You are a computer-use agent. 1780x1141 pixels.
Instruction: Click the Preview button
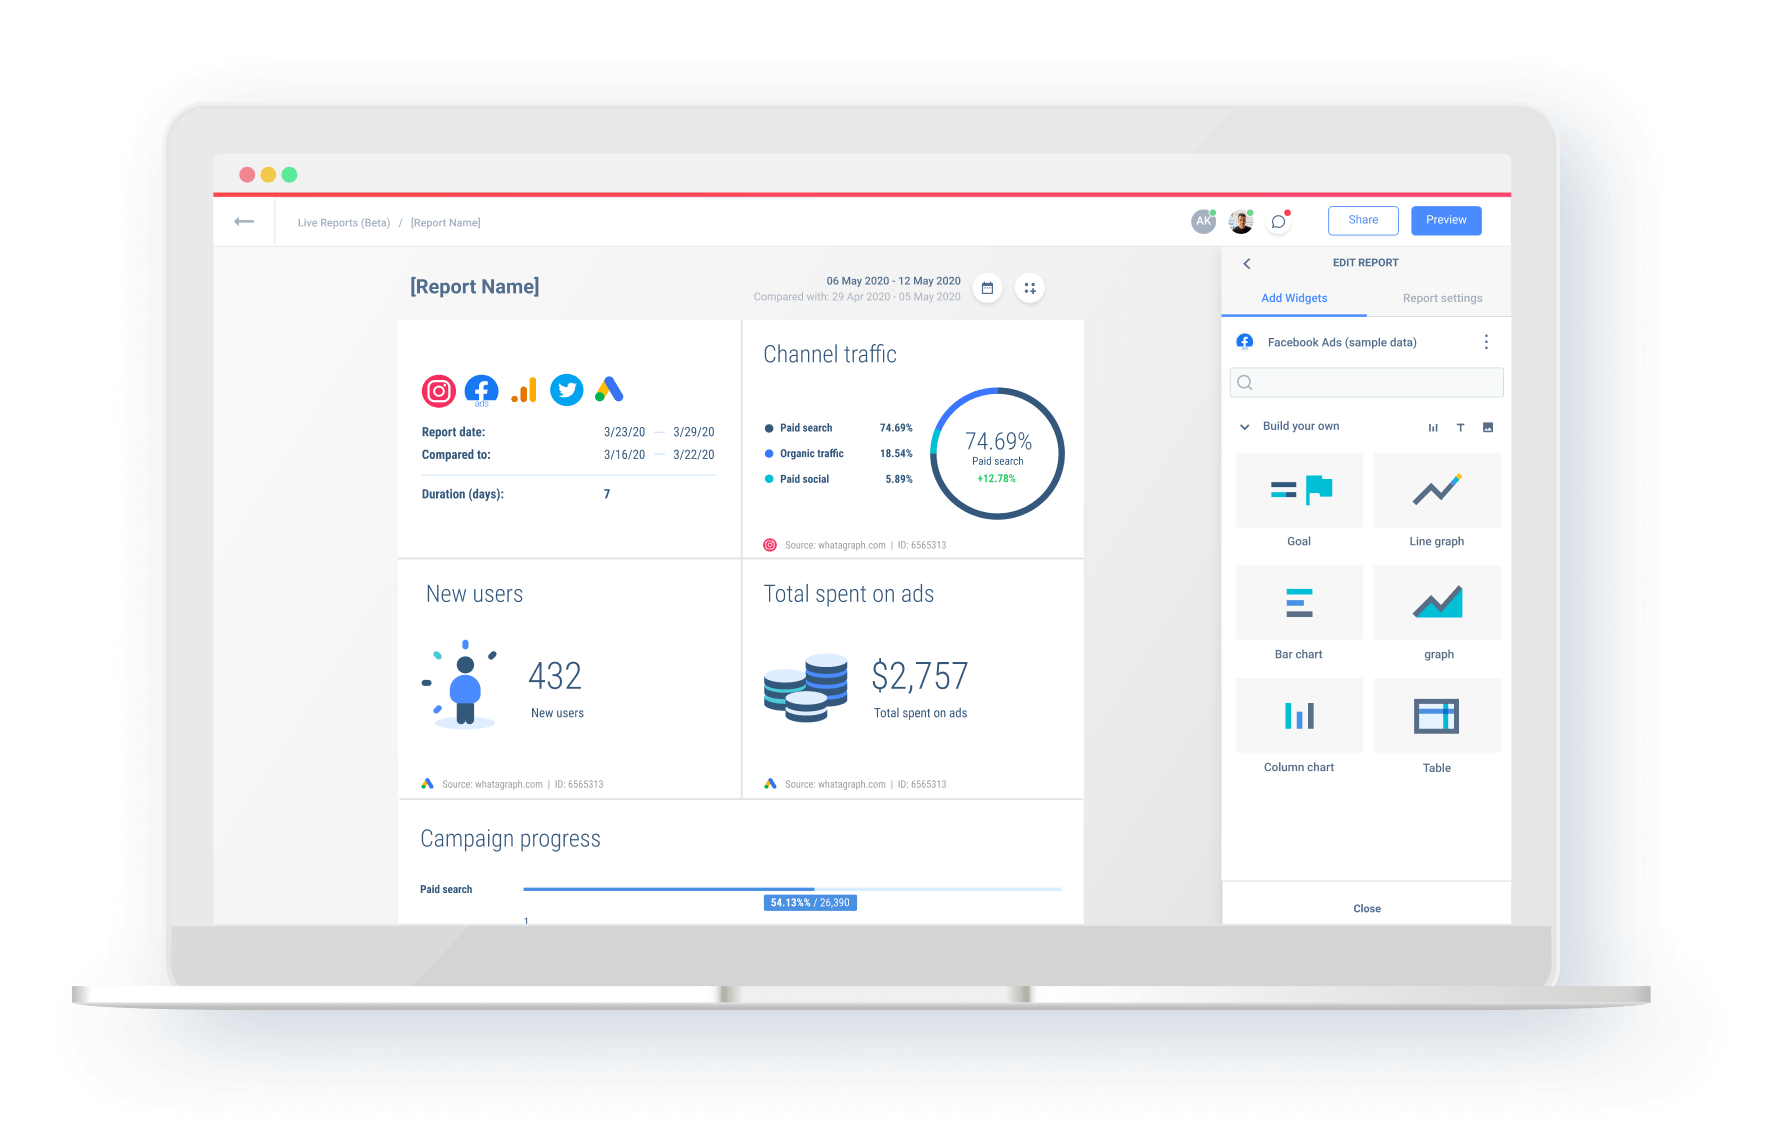[x=1446, y=220]
